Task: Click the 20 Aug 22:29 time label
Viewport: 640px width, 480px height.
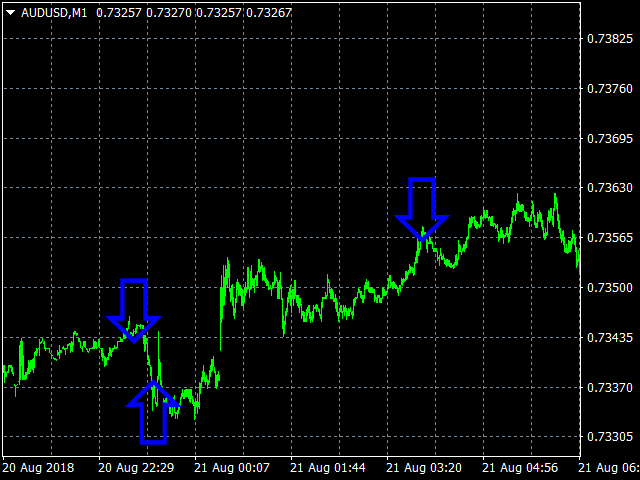Action: tap(136, 467)
